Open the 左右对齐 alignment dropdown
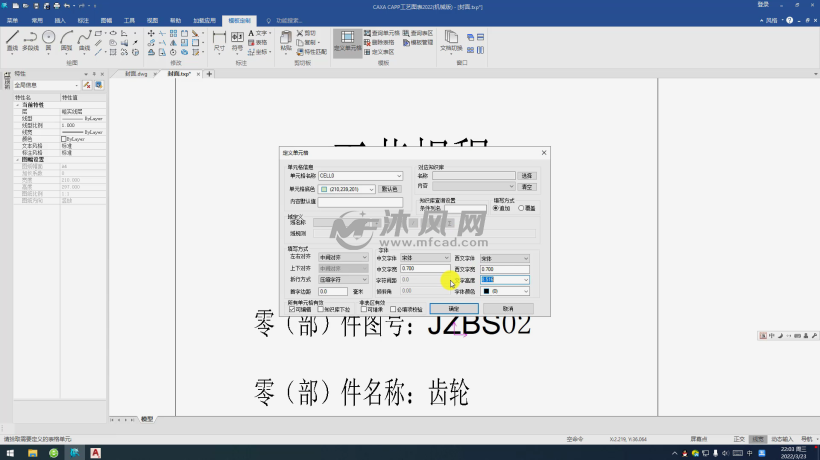Viewport: 820px width, 460px height. 365,257
